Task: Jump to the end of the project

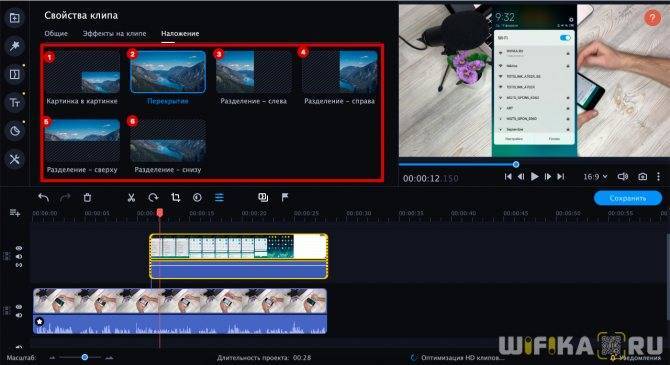Action: 561,177
